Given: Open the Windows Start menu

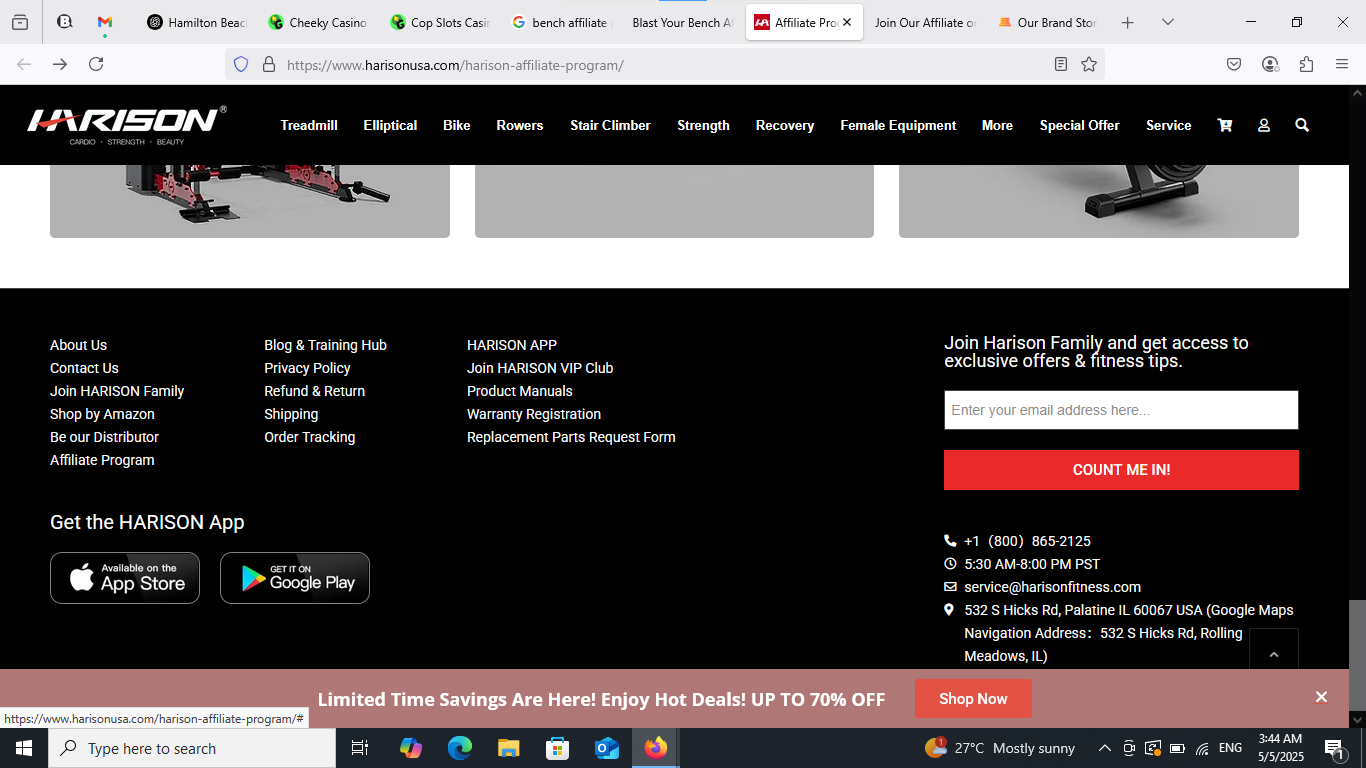Looking at the screenshot, I should (x=23, y=748).
